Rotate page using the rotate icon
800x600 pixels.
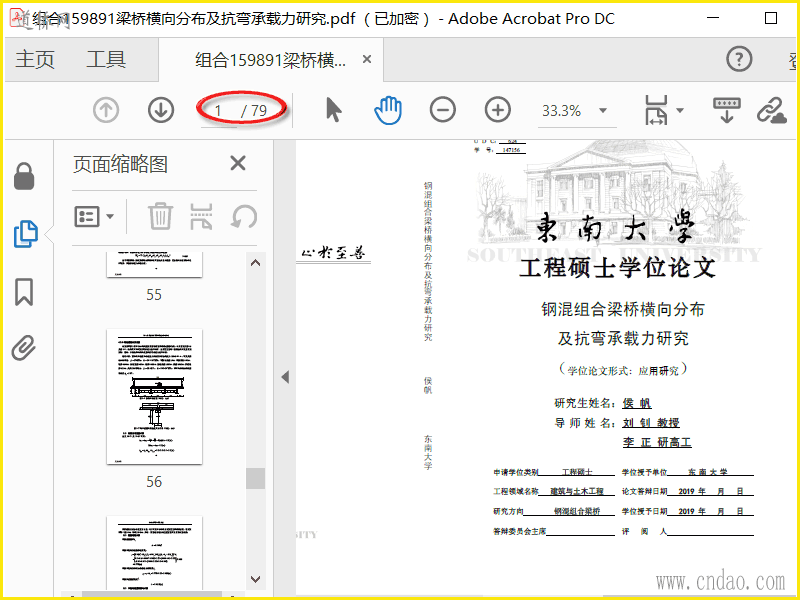(x=244, y=217)
